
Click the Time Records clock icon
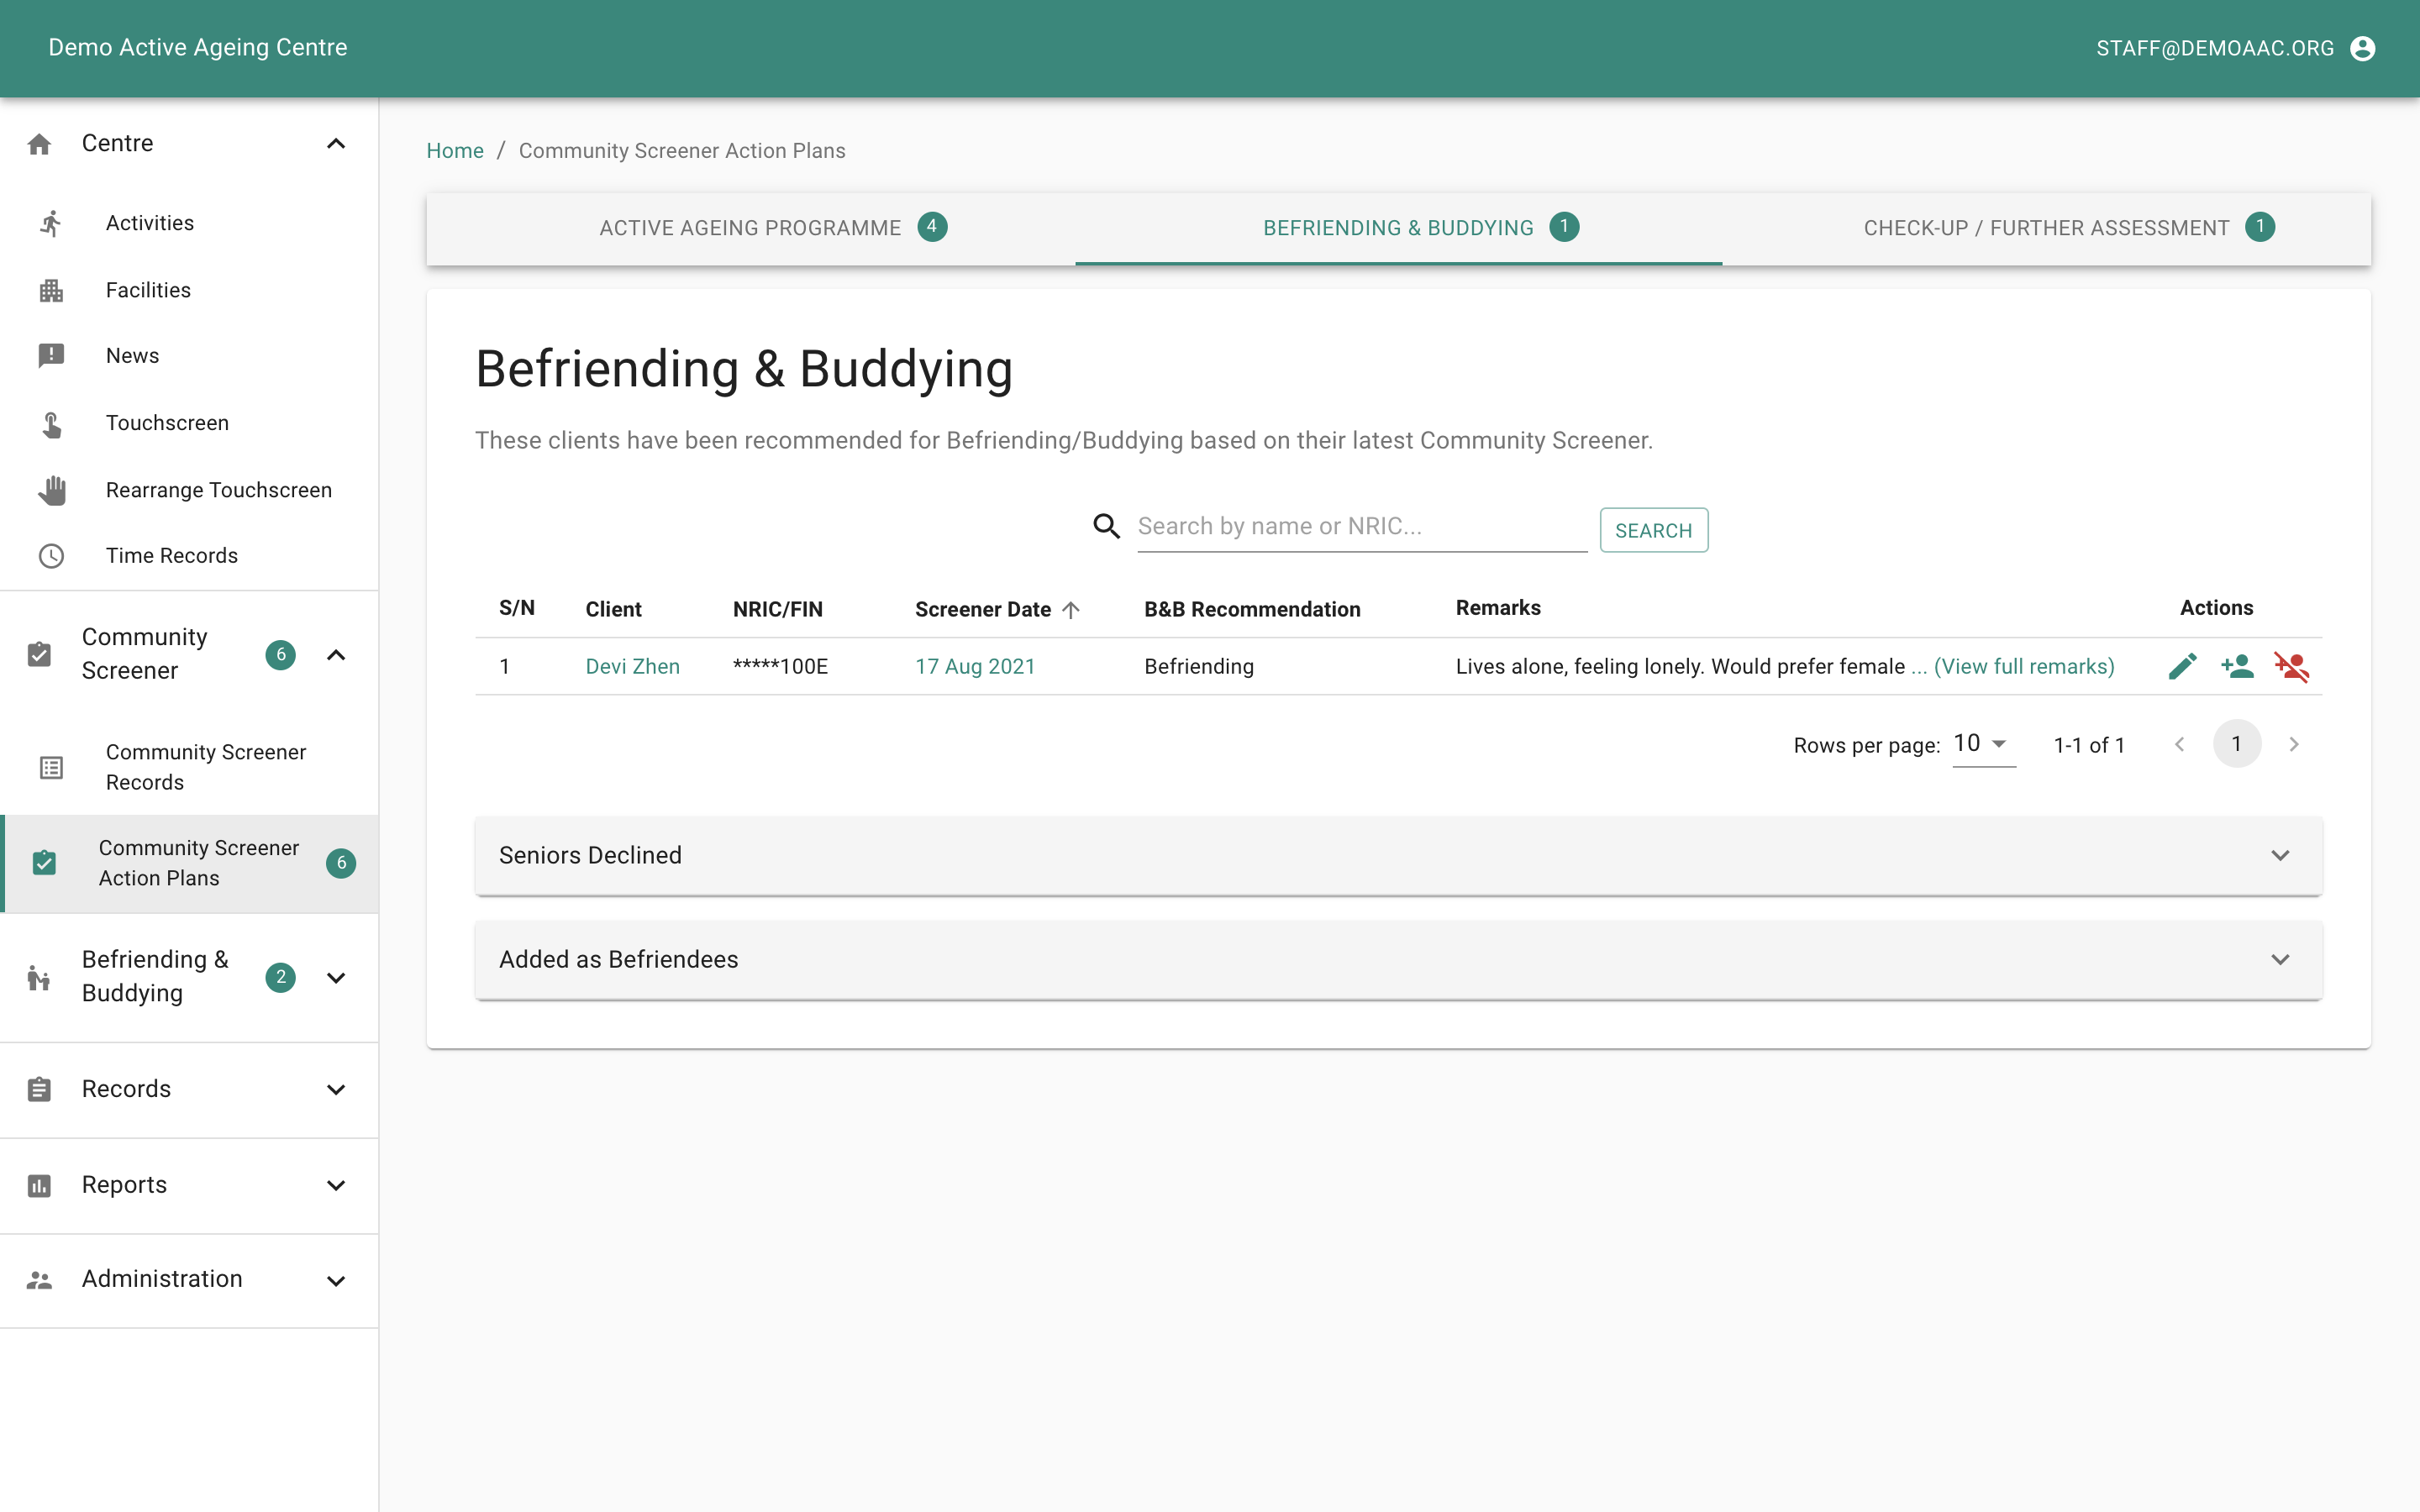51,556
